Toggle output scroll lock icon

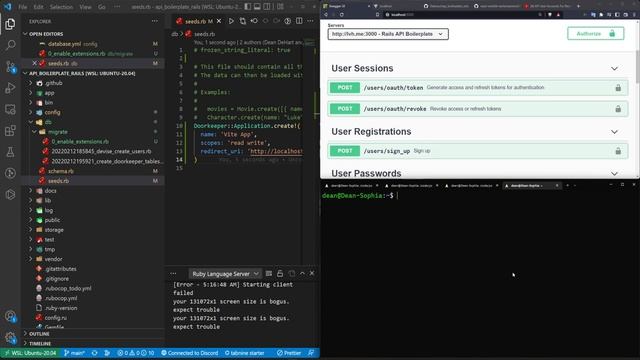click(280, 273)
